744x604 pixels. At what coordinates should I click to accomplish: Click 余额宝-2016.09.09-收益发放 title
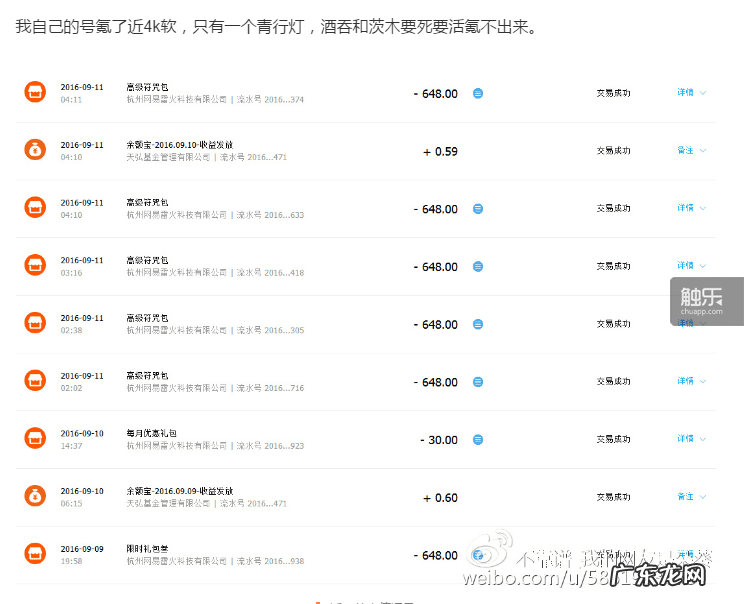tap(179, 491)
